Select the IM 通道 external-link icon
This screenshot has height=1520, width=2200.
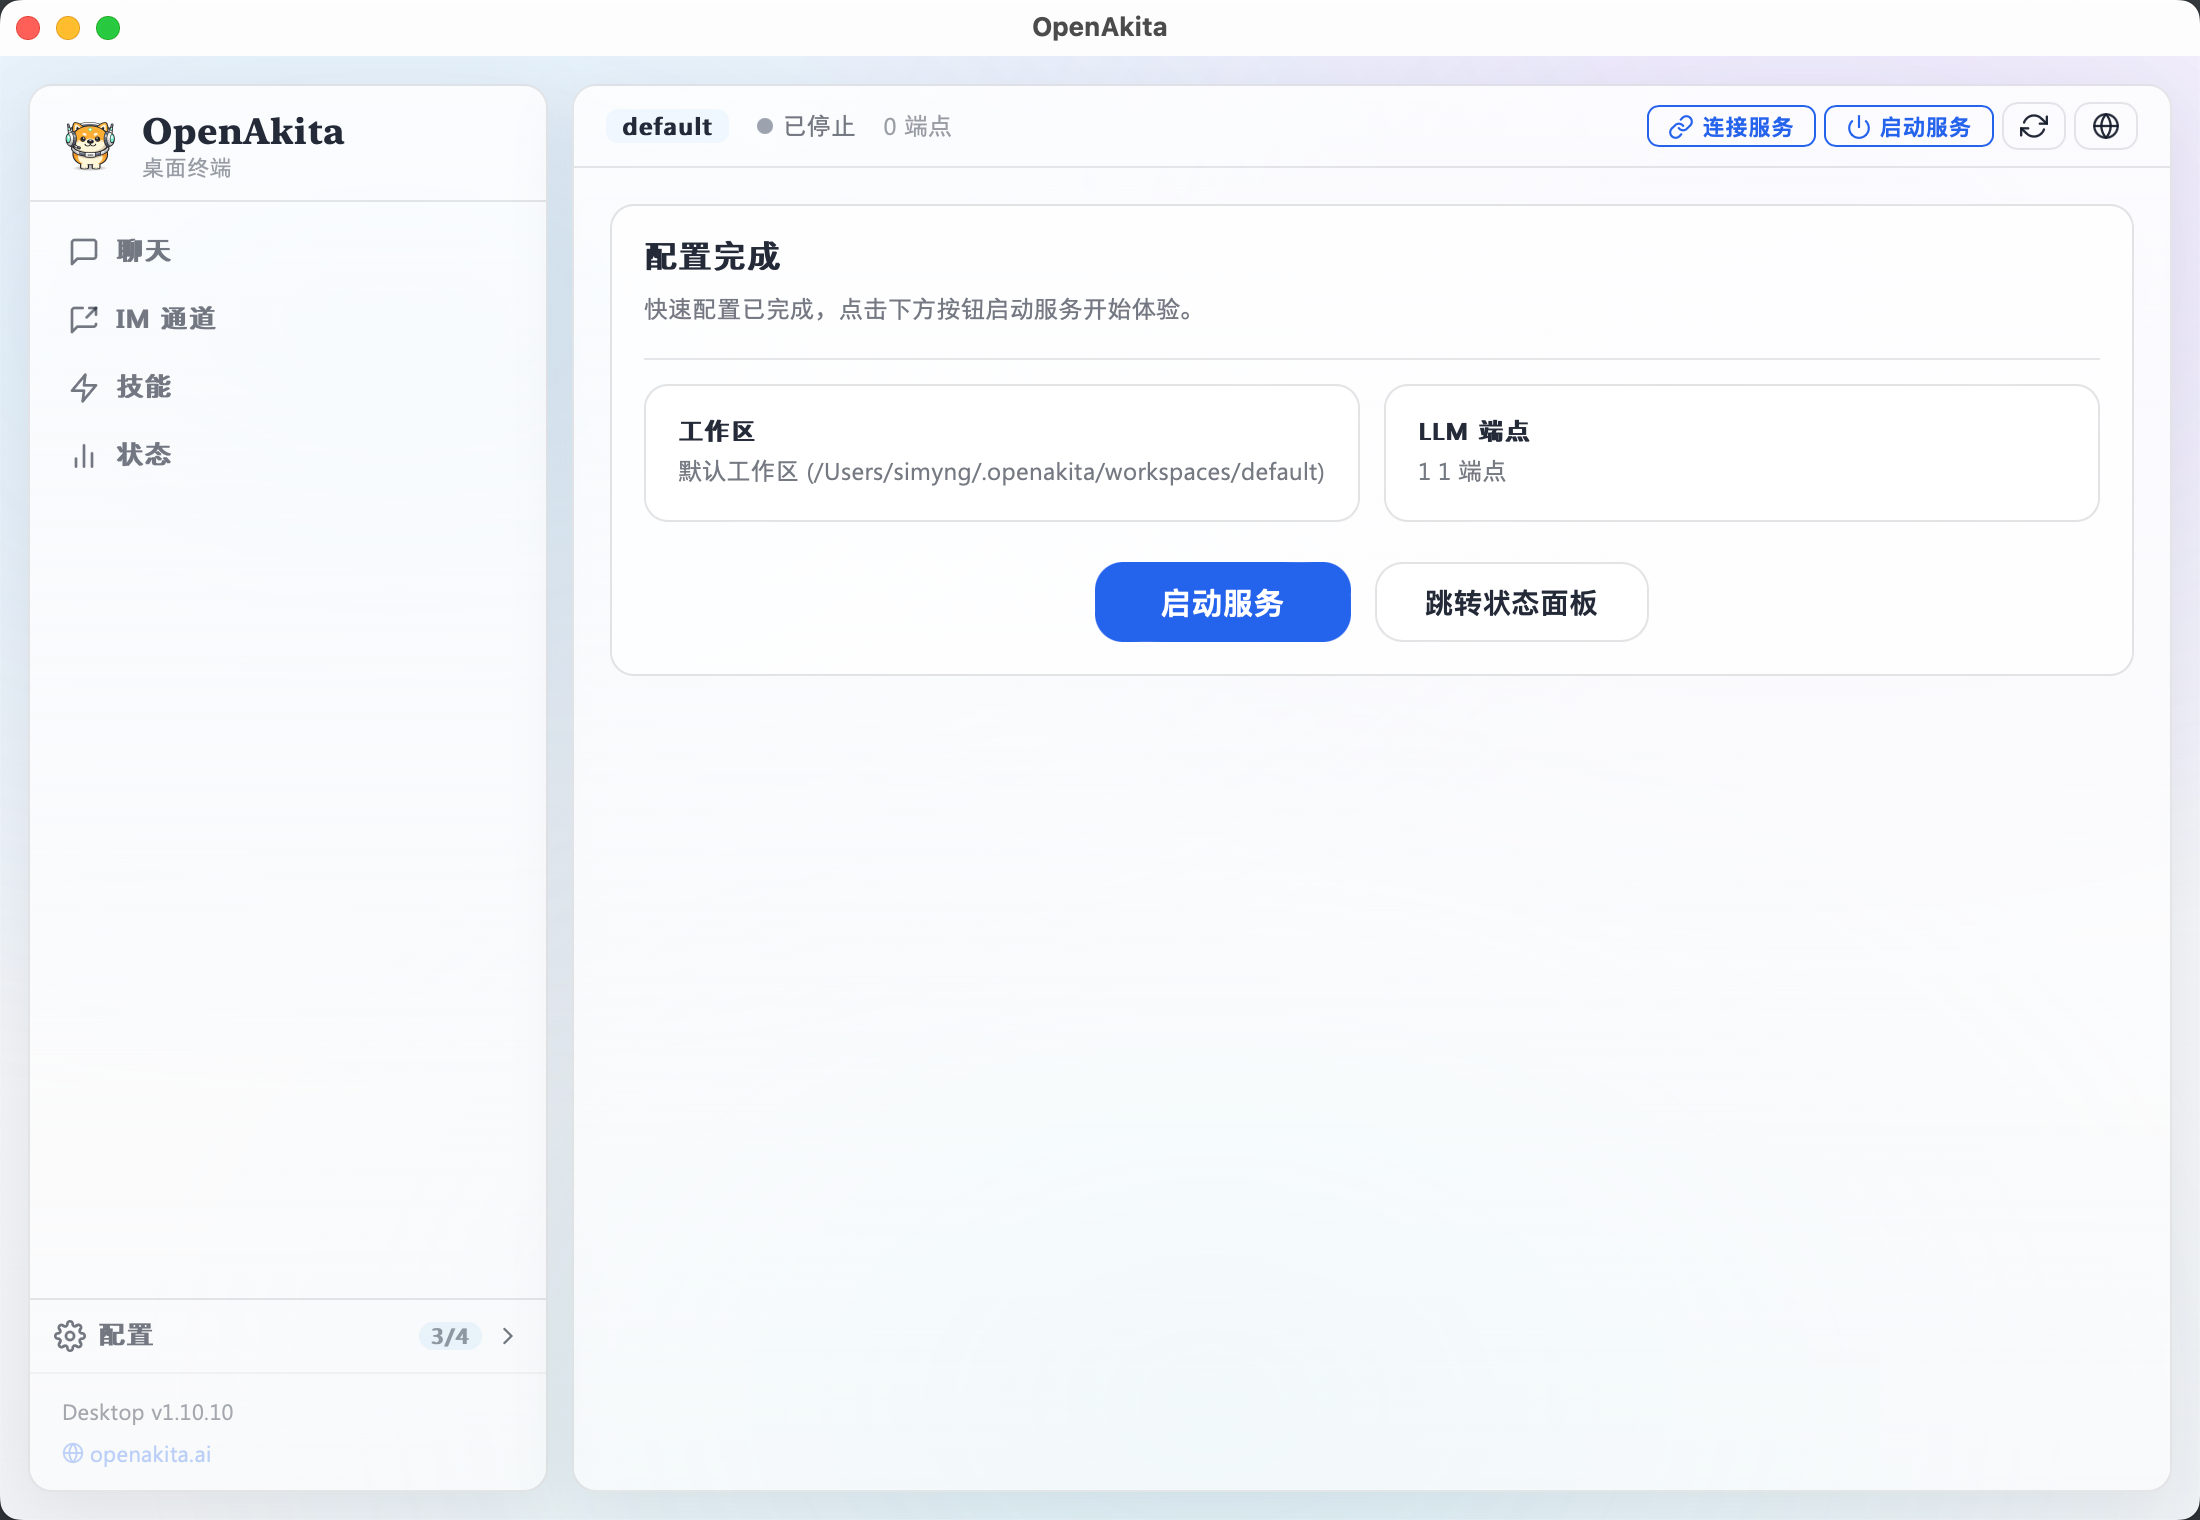[x=85, y=319]
